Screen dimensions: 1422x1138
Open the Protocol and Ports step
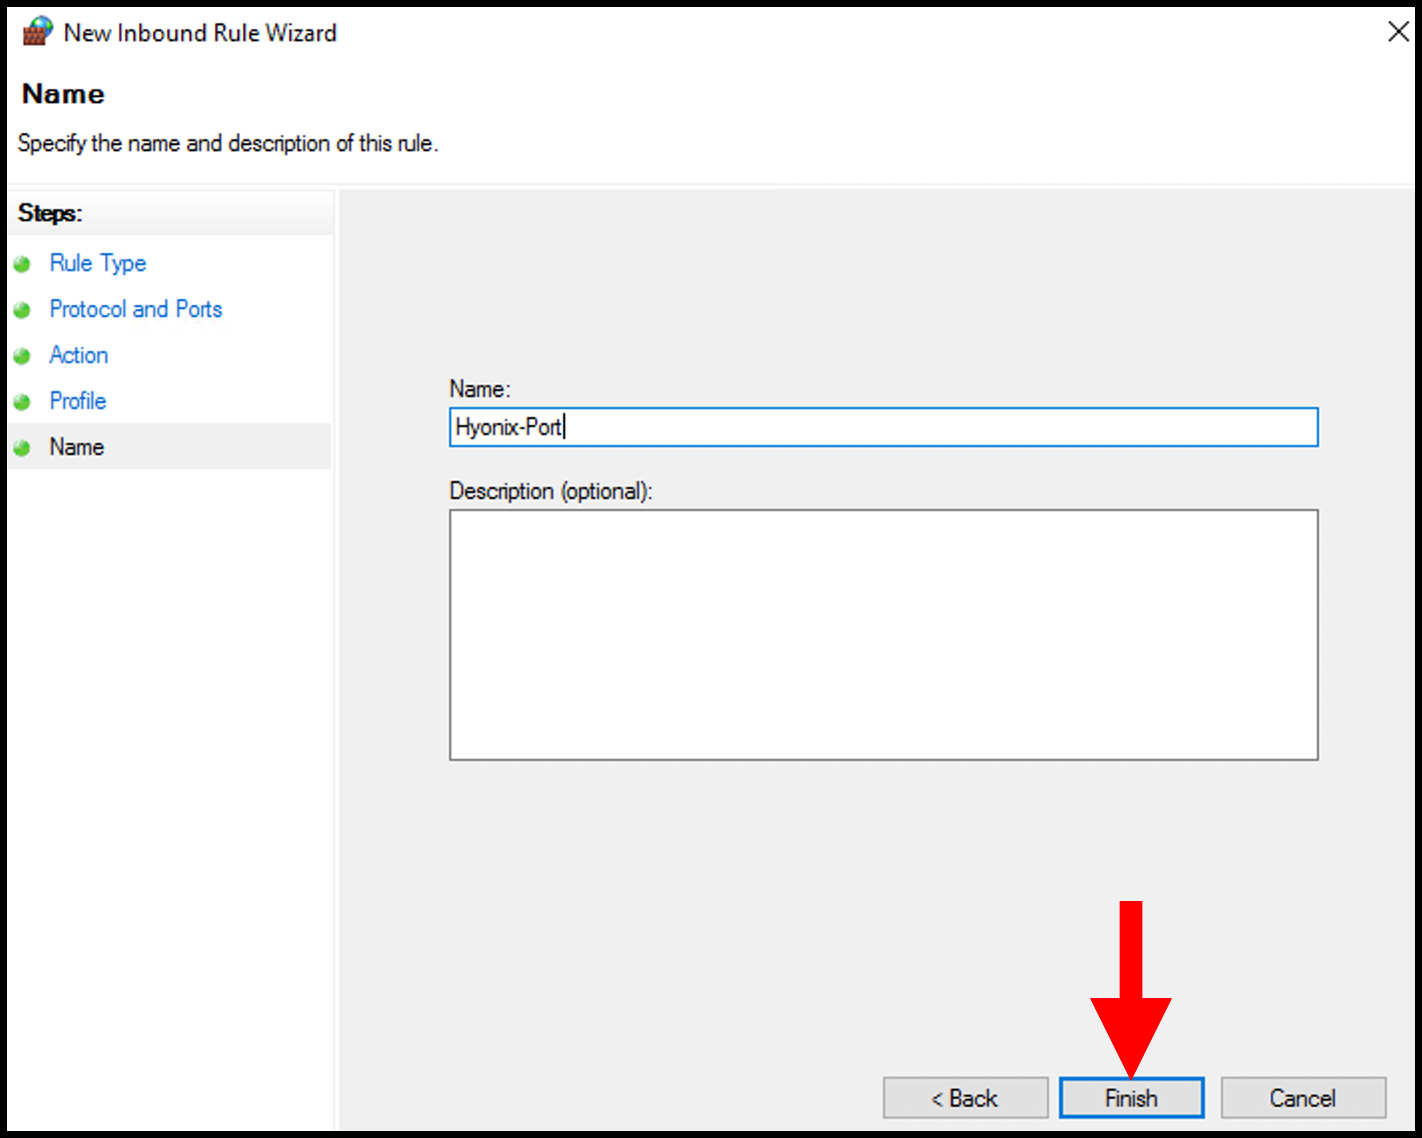(x=135, y=309)
